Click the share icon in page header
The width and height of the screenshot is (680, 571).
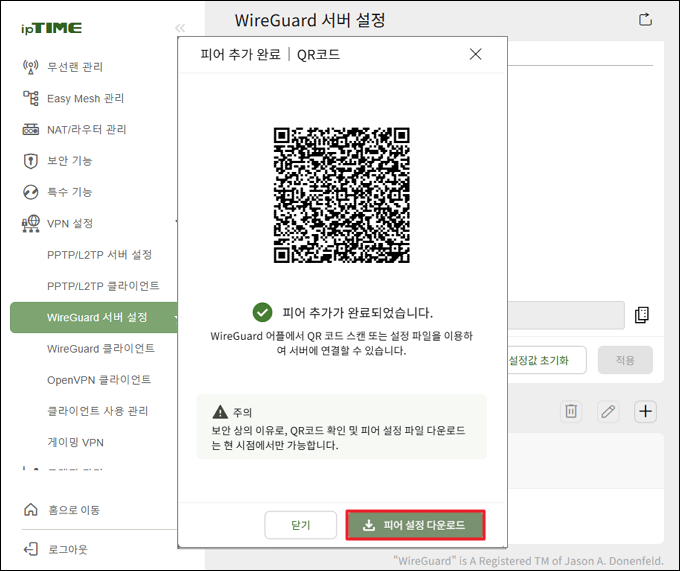[x=645, y=19]
